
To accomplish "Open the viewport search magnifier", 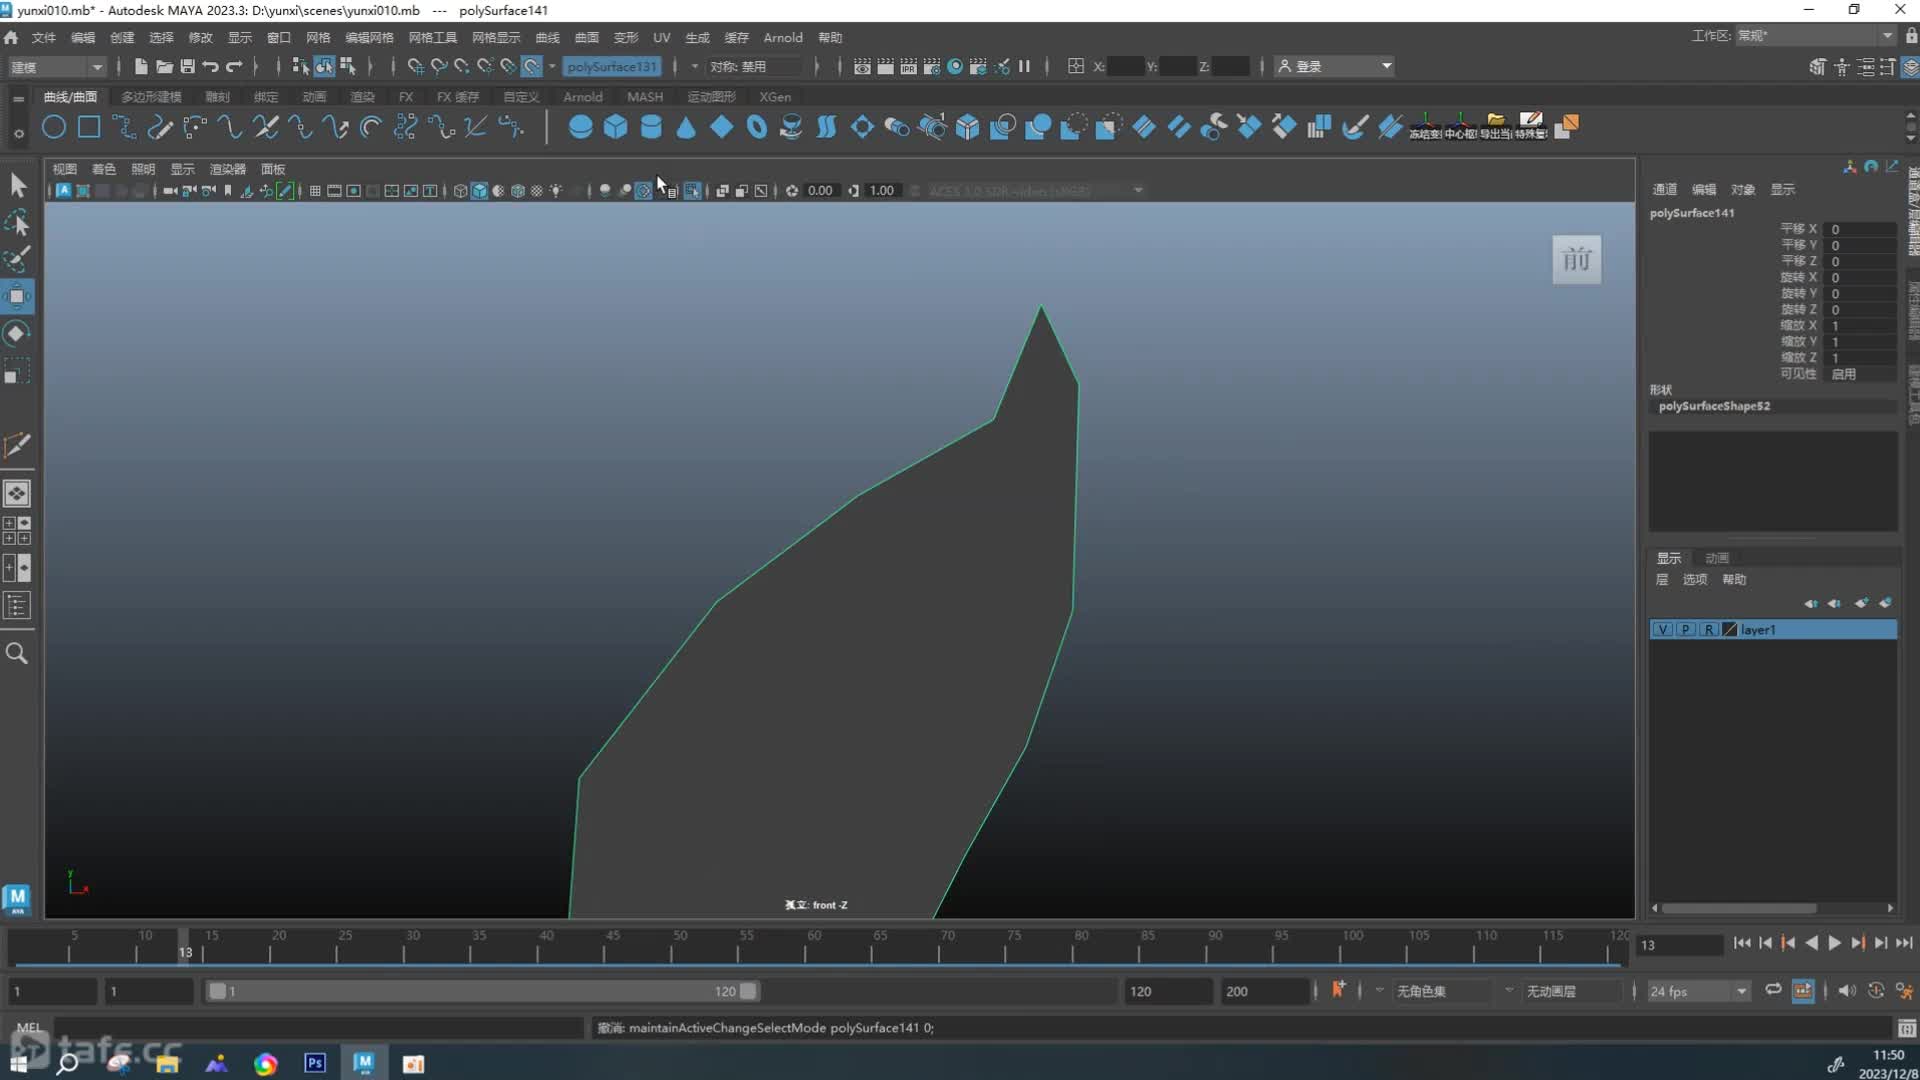I will pyautogui.click(x=17, y=654).
